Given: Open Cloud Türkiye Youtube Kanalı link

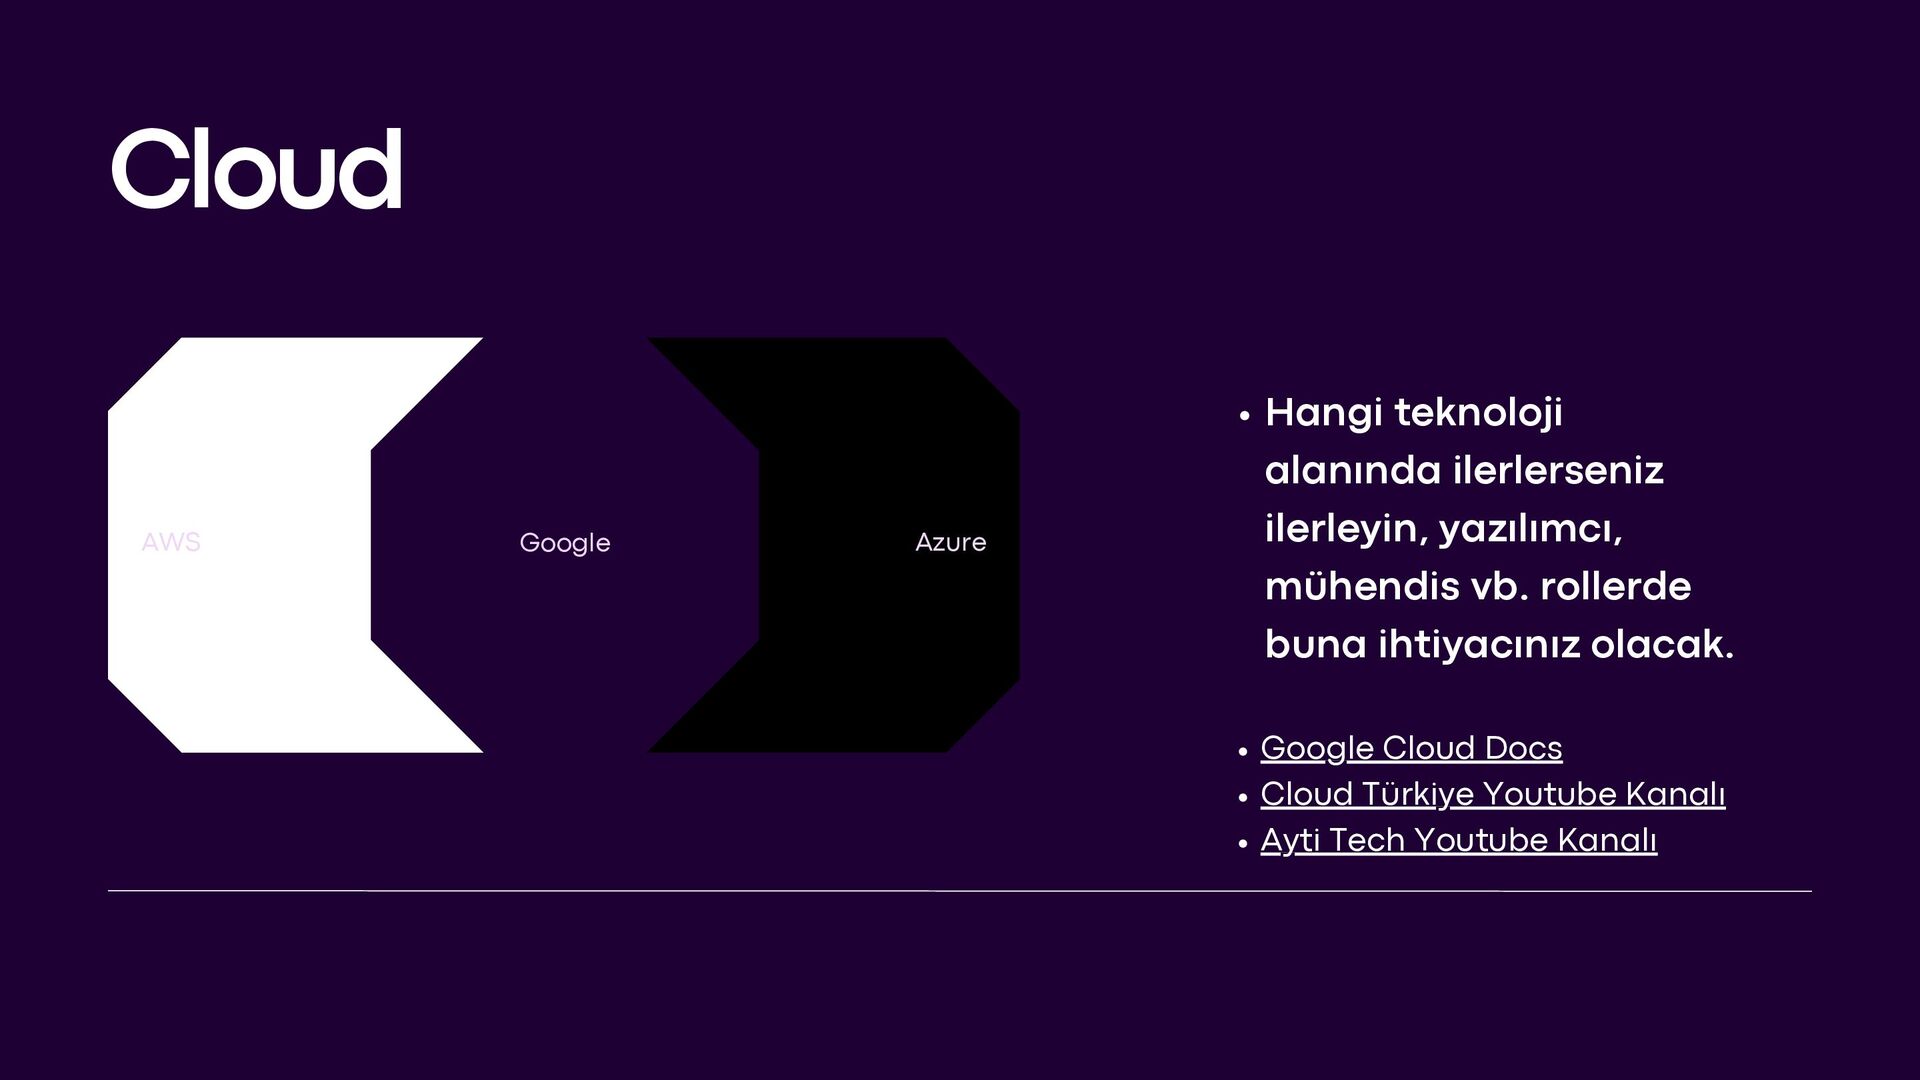Looking at the screenshot, I should (x=1492, y=794).
